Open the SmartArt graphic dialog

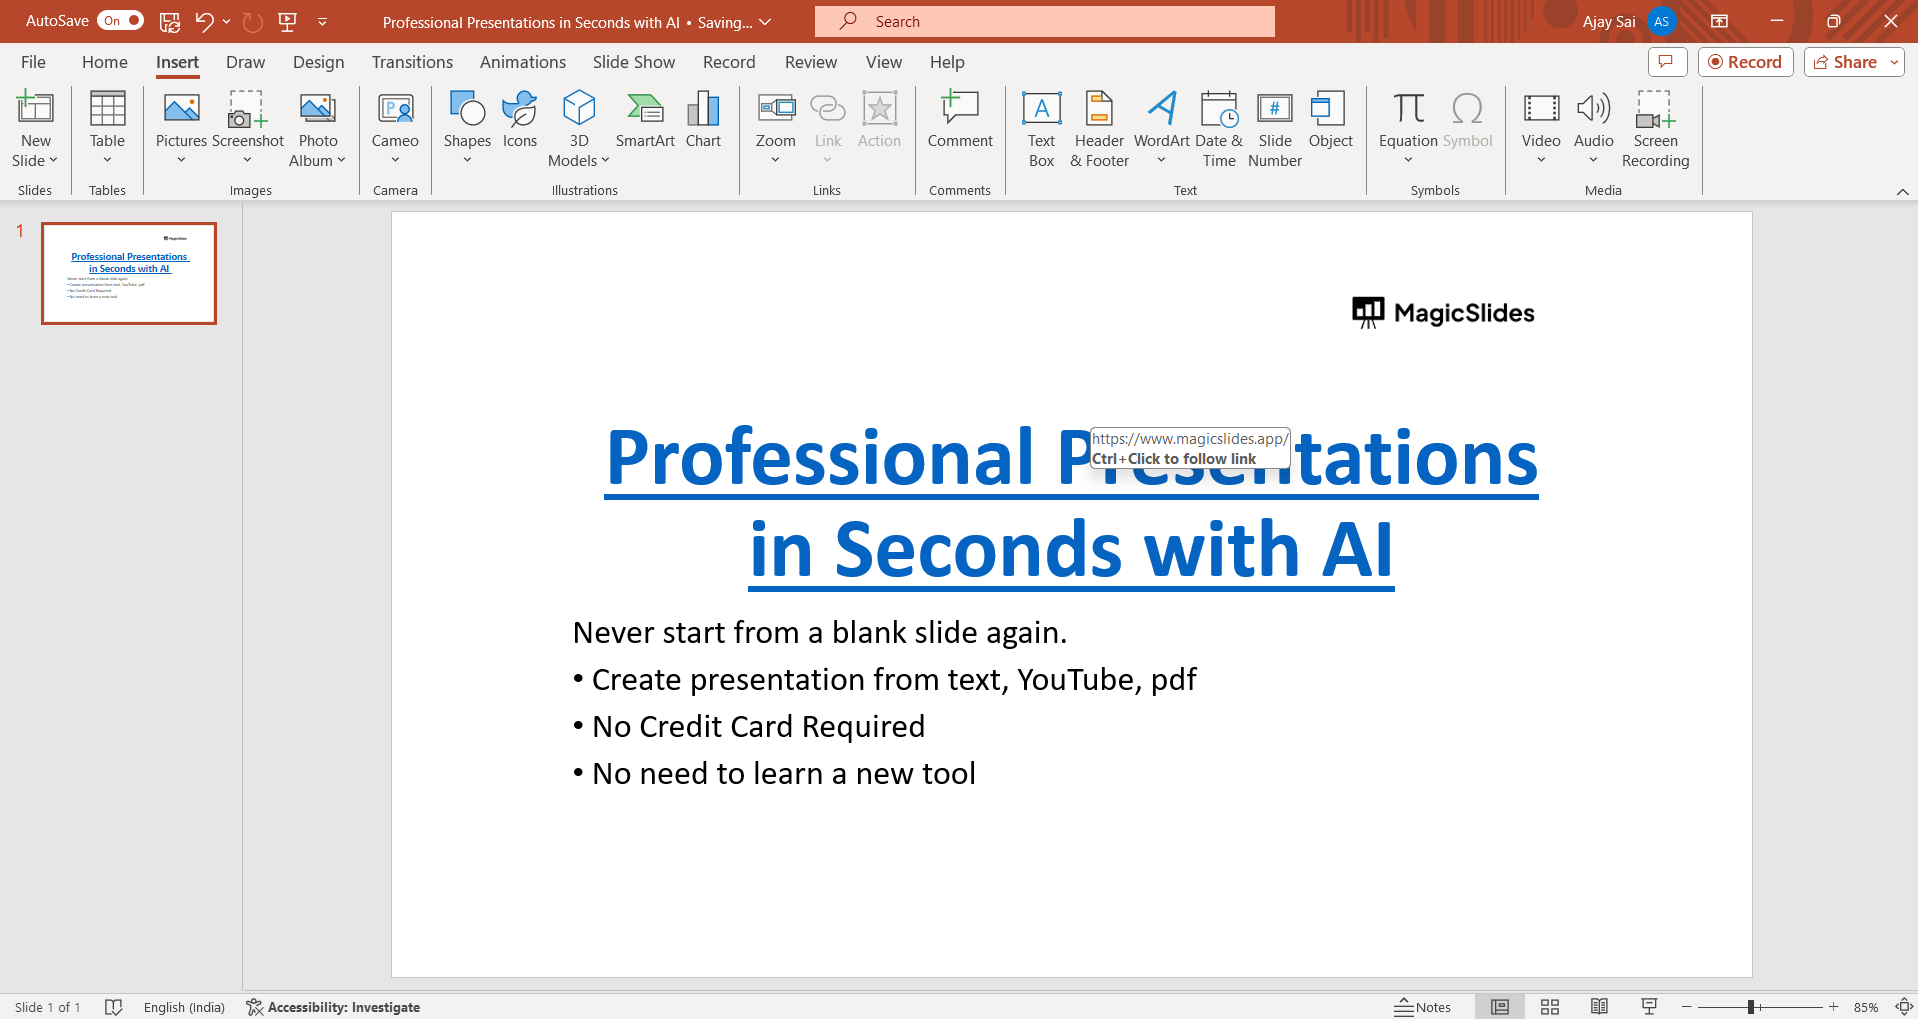tap(645, 120)
